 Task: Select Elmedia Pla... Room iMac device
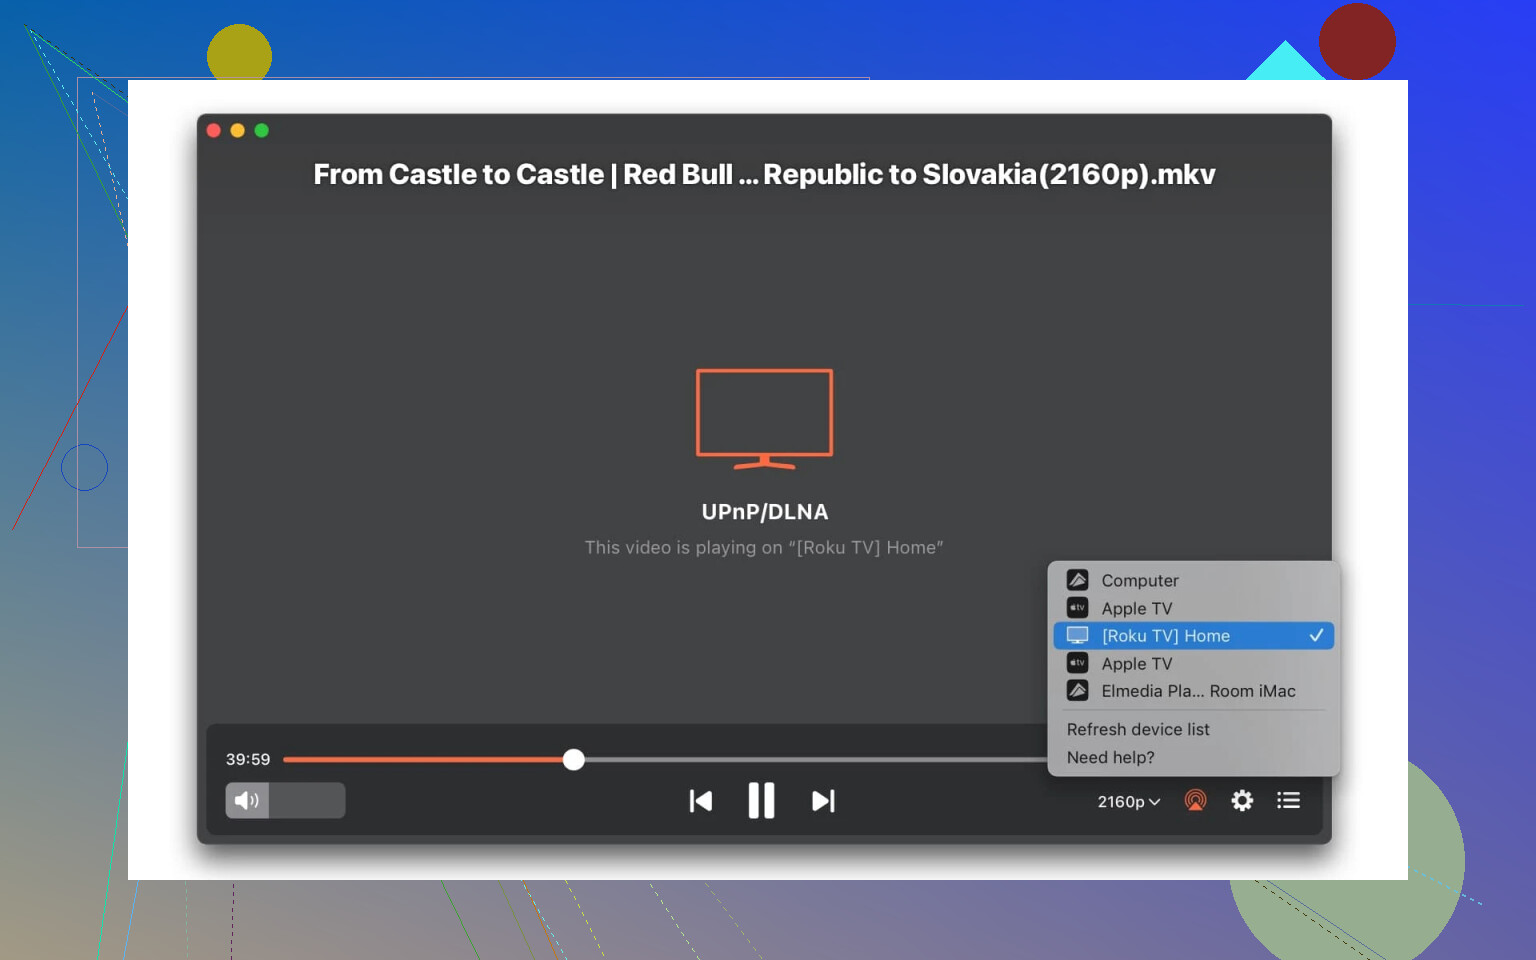point(1193,691)
